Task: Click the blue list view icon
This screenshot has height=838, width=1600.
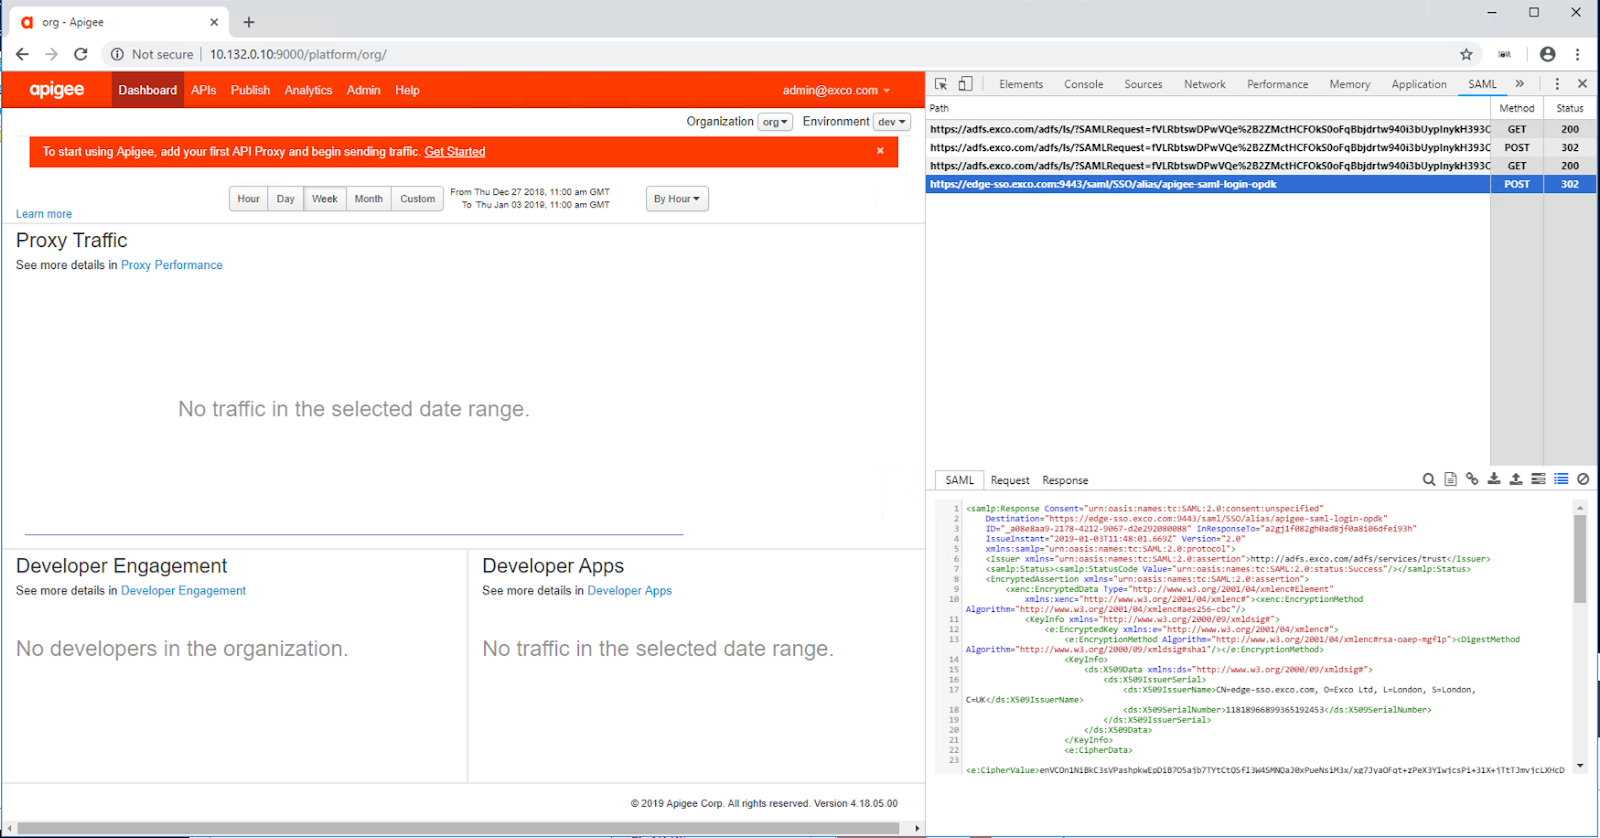Action: click(x=1561, y=480)
